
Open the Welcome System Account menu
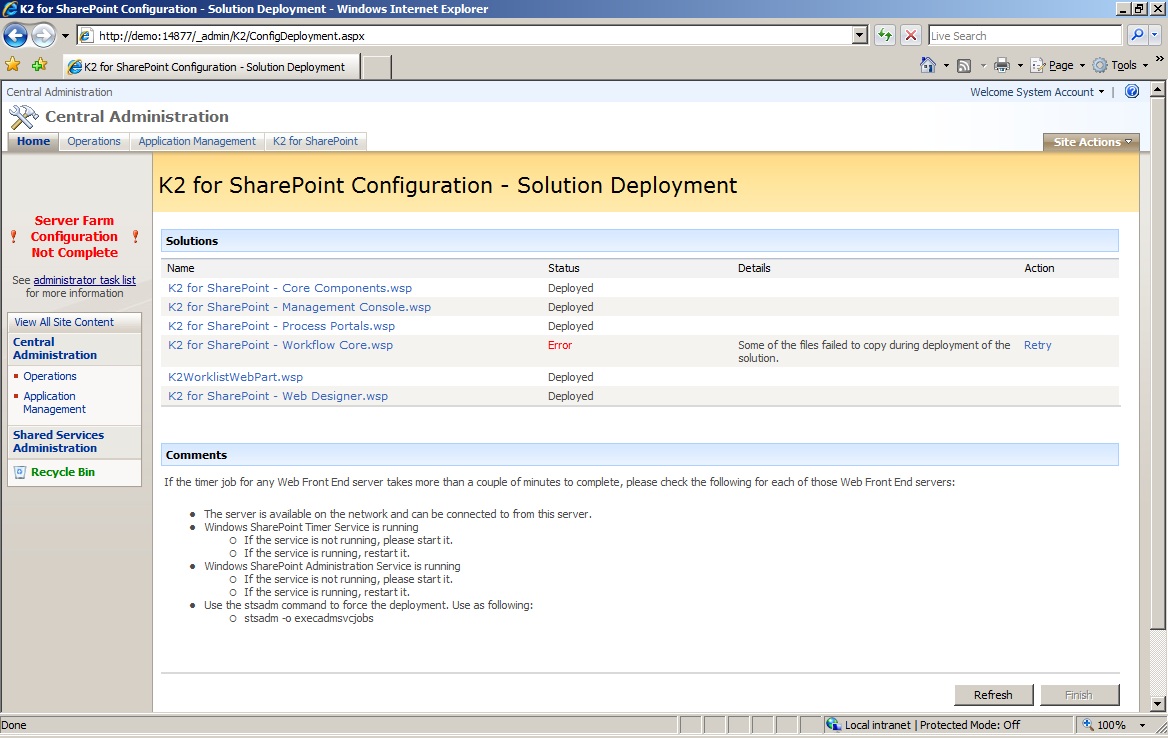pos(1037,92)
